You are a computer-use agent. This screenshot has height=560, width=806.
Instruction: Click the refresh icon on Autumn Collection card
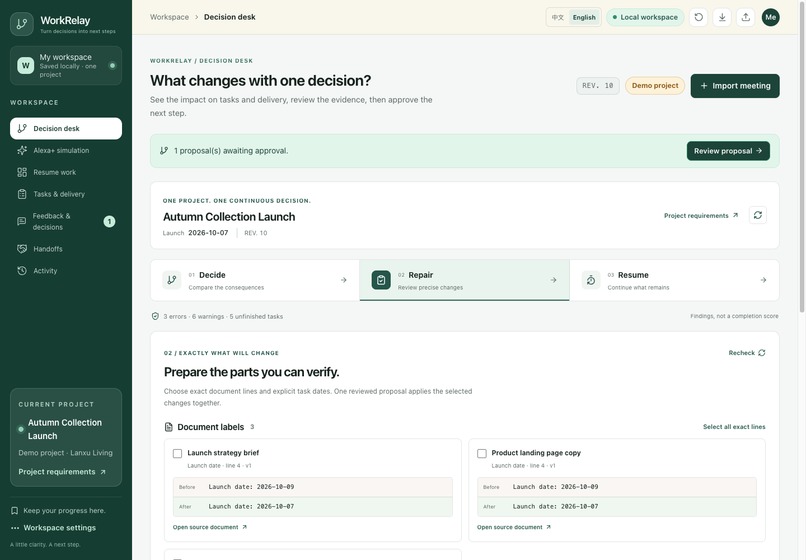(x=758, y=215)
